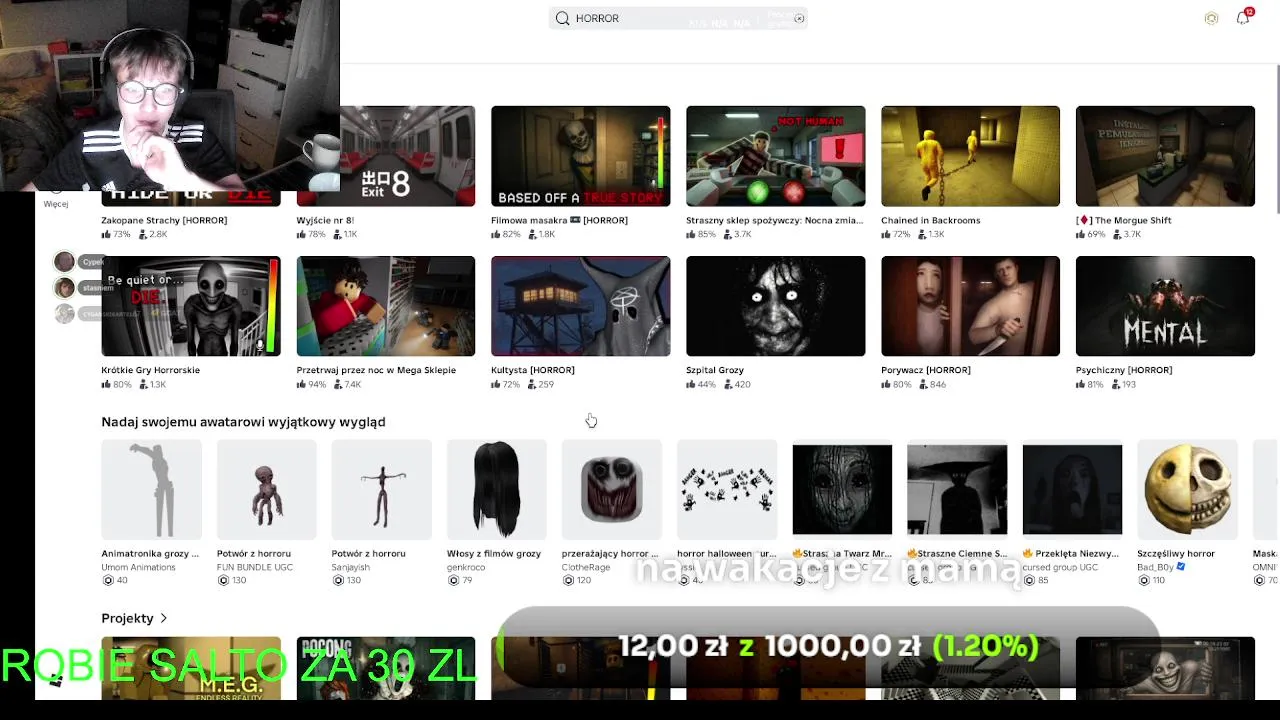Open M.E.G. Endless Reality project thumbnail
The image size is (1280, 720).
coord(190,668)
